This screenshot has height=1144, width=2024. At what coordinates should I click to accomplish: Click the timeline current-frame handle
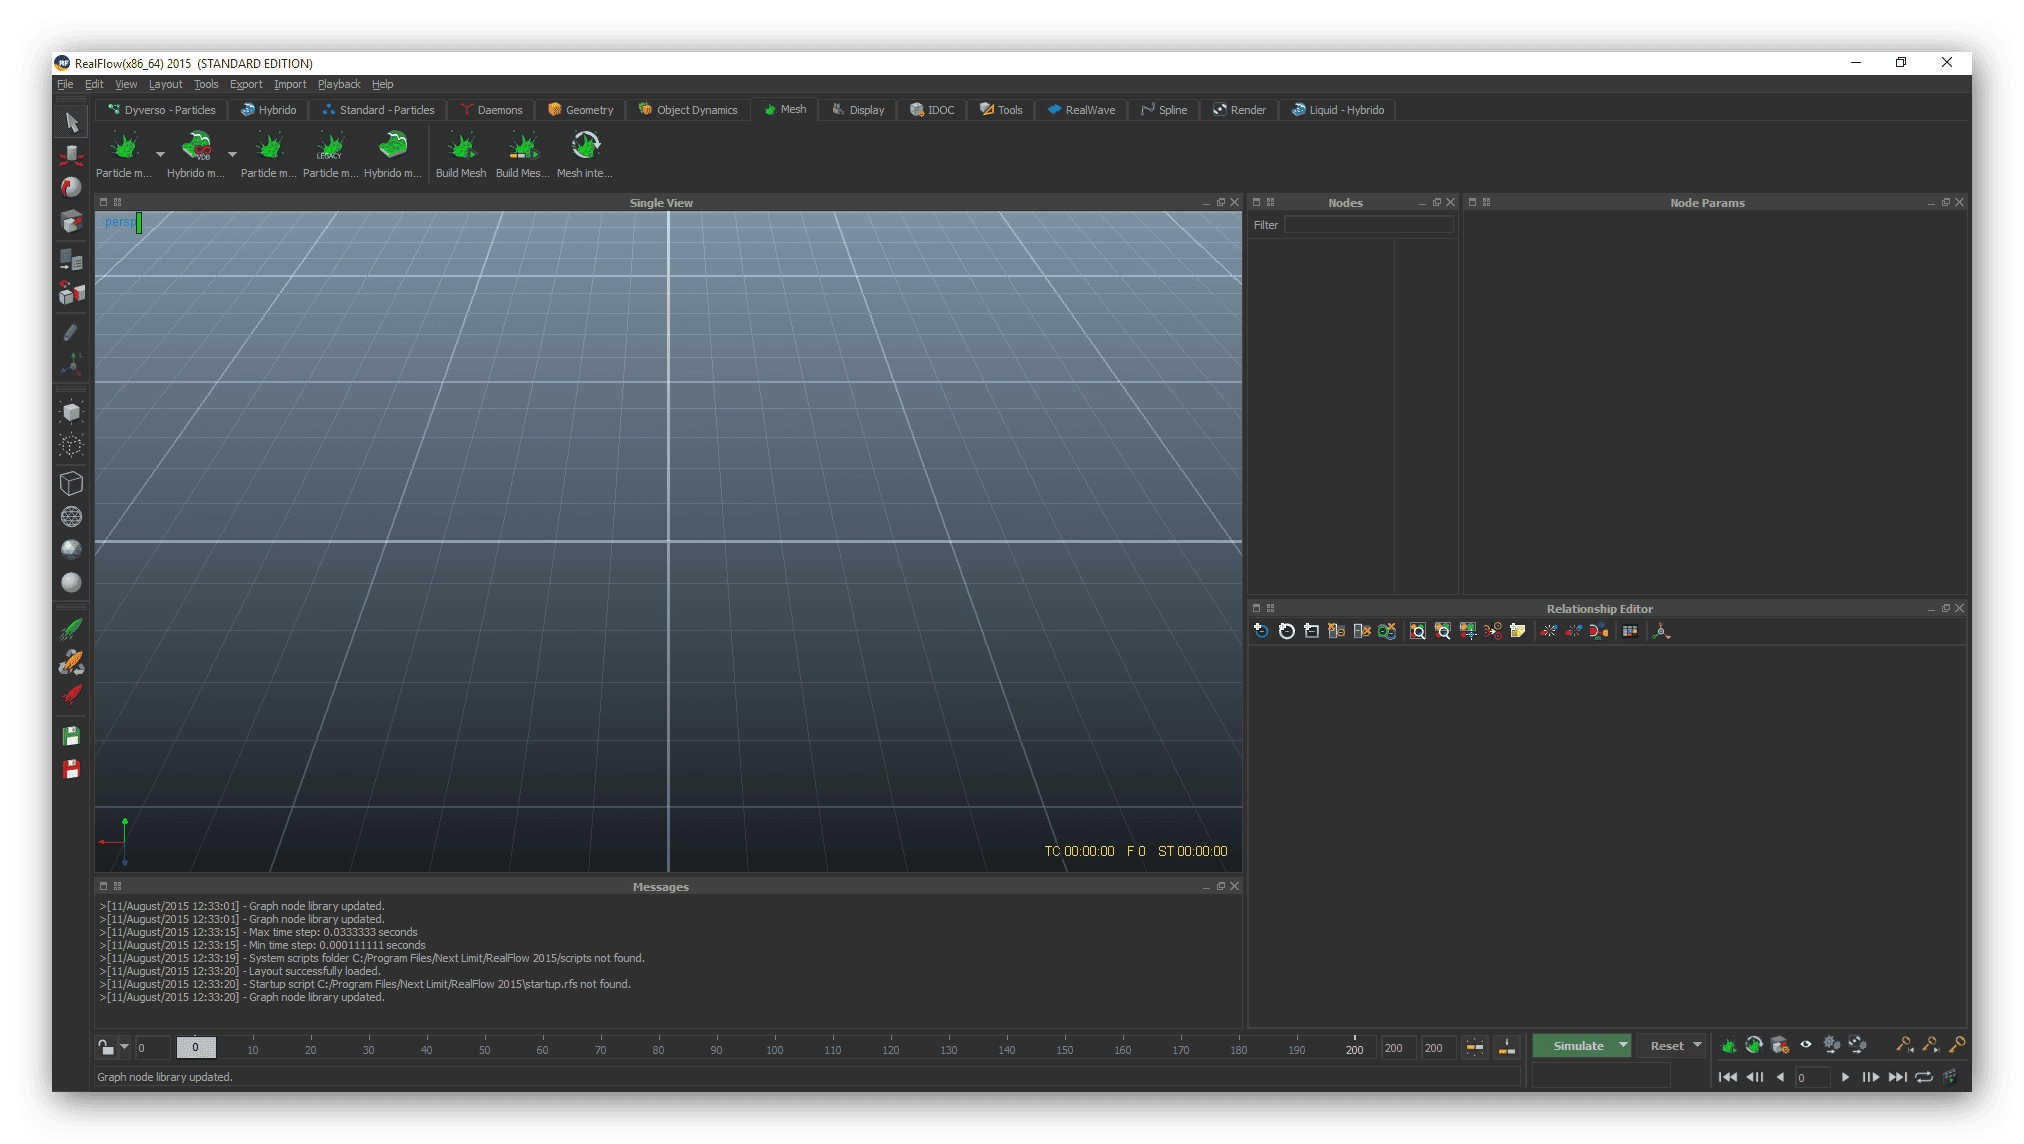tap(196, 1047)
